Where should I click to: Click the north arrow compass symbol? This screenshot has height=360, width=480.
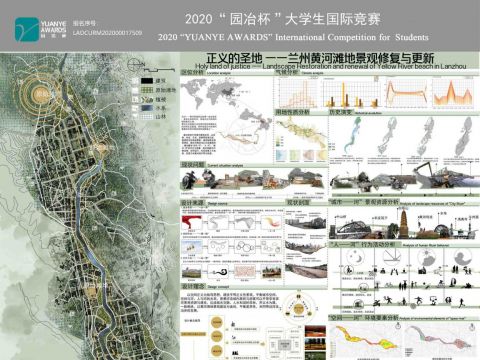(134, 64)
